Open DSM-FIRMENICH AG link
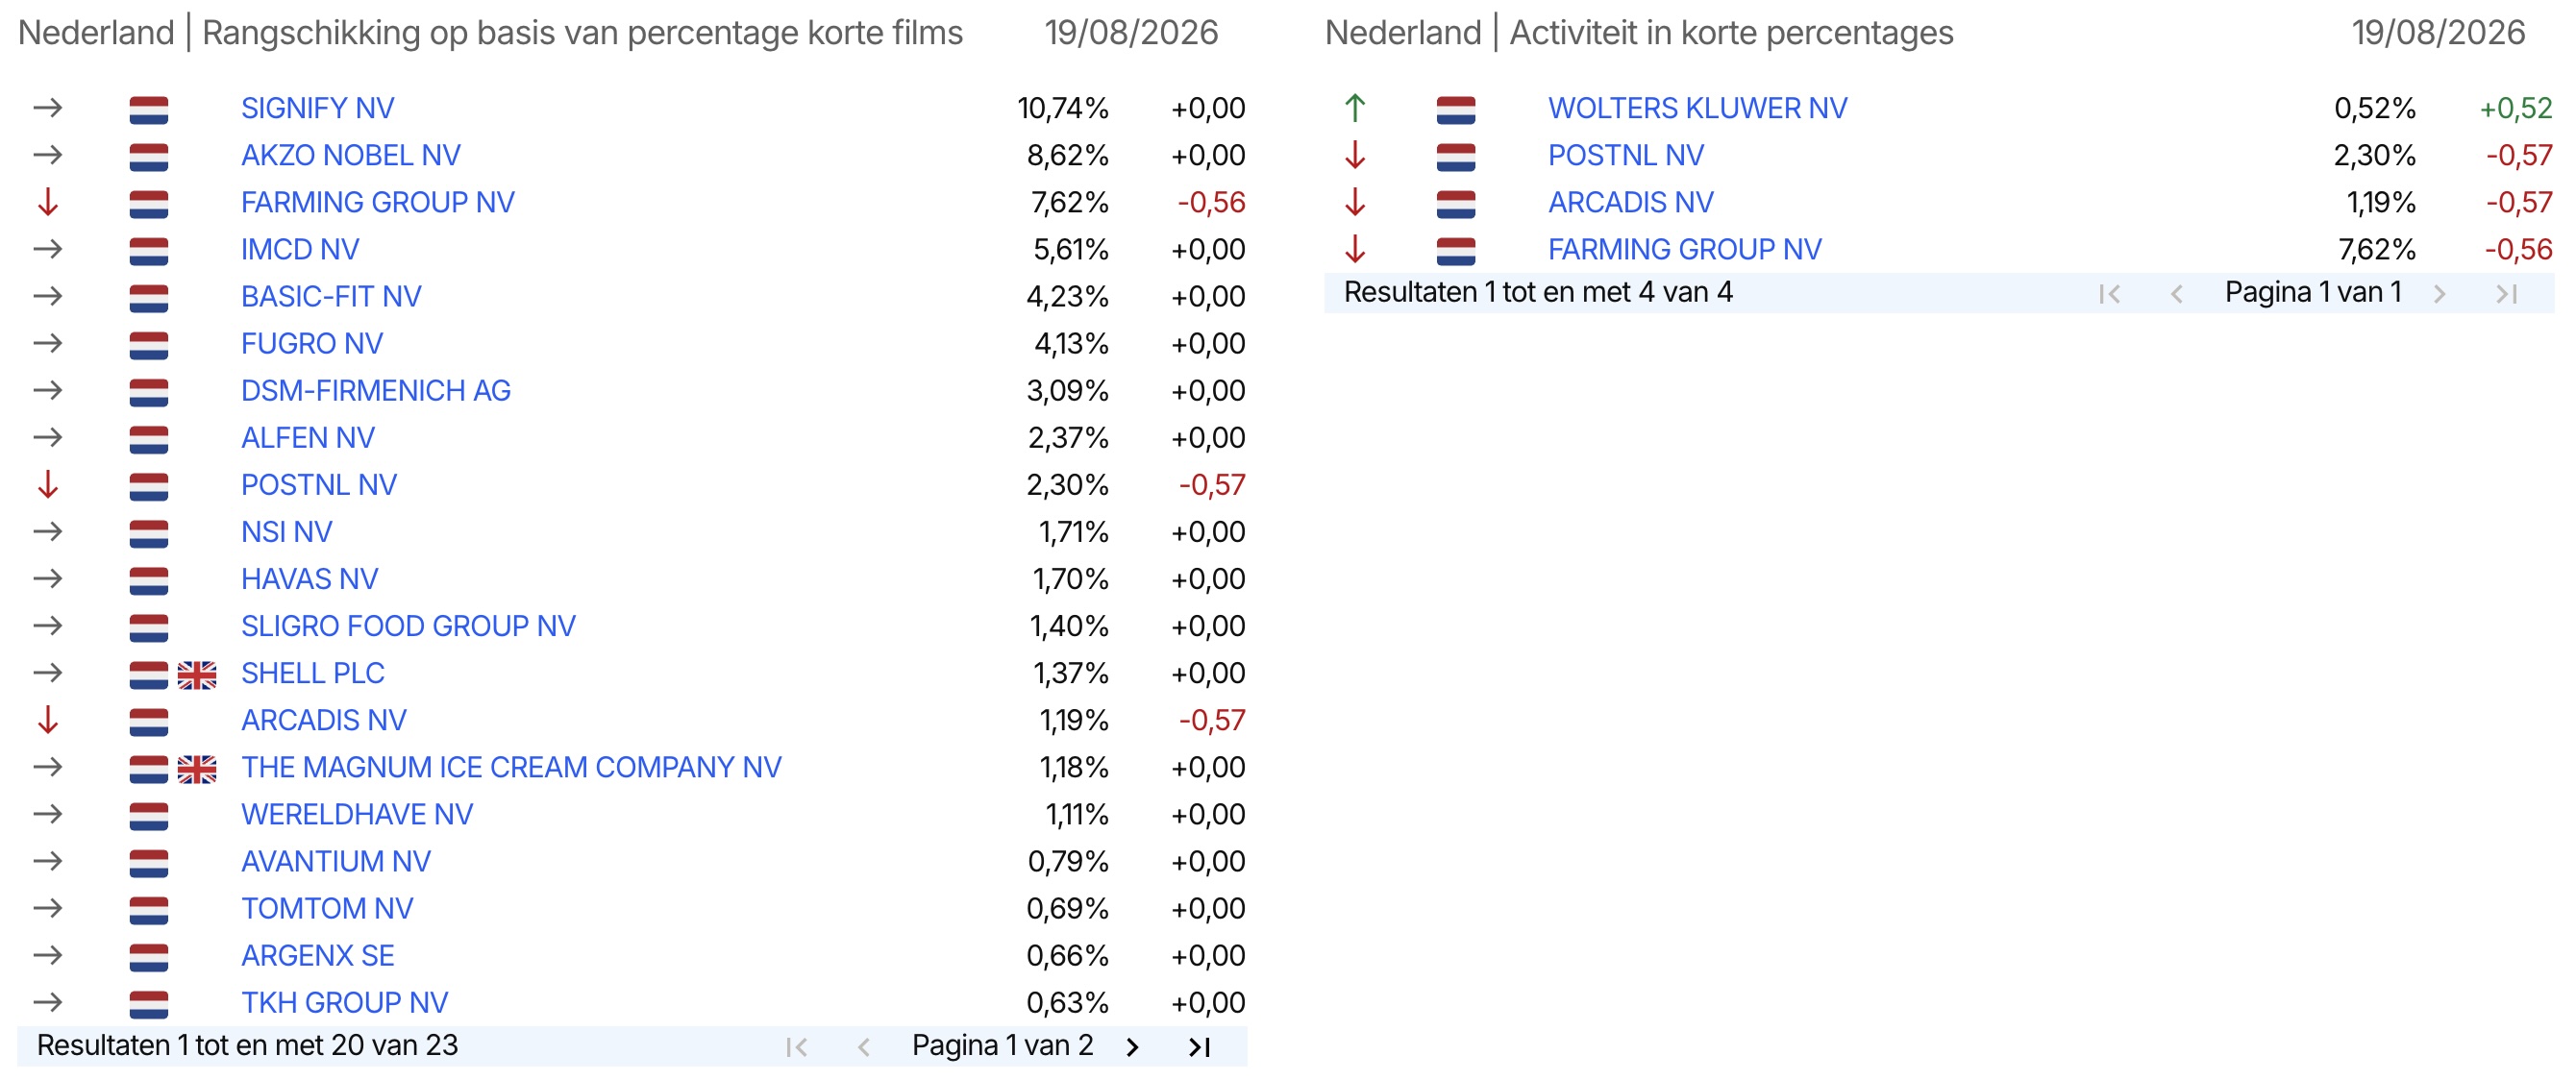Viewport: 2576px width, 1080px height. click(376, 391)
